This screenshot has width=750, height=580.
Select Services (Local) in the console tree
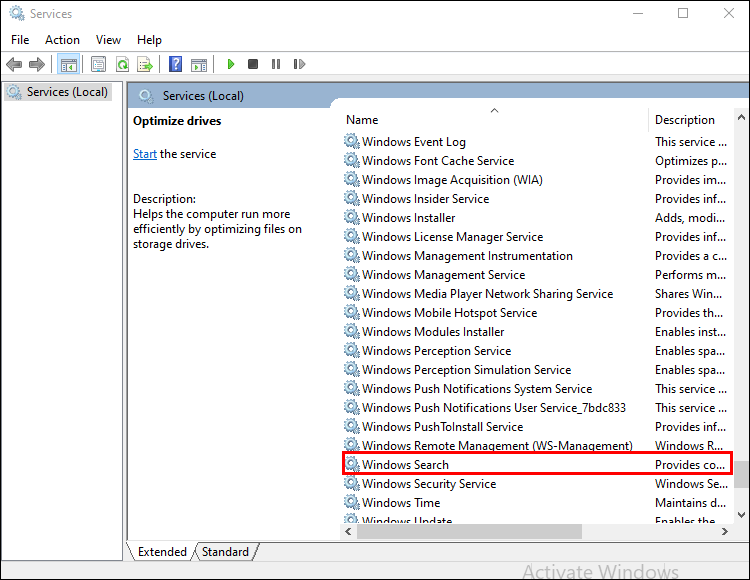point(58,92)
